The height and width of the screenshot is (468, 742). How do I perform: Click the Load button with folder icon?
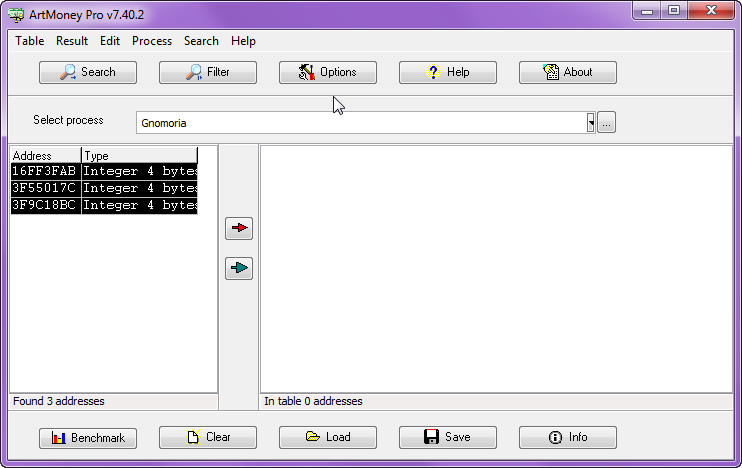tap(328, 437)
